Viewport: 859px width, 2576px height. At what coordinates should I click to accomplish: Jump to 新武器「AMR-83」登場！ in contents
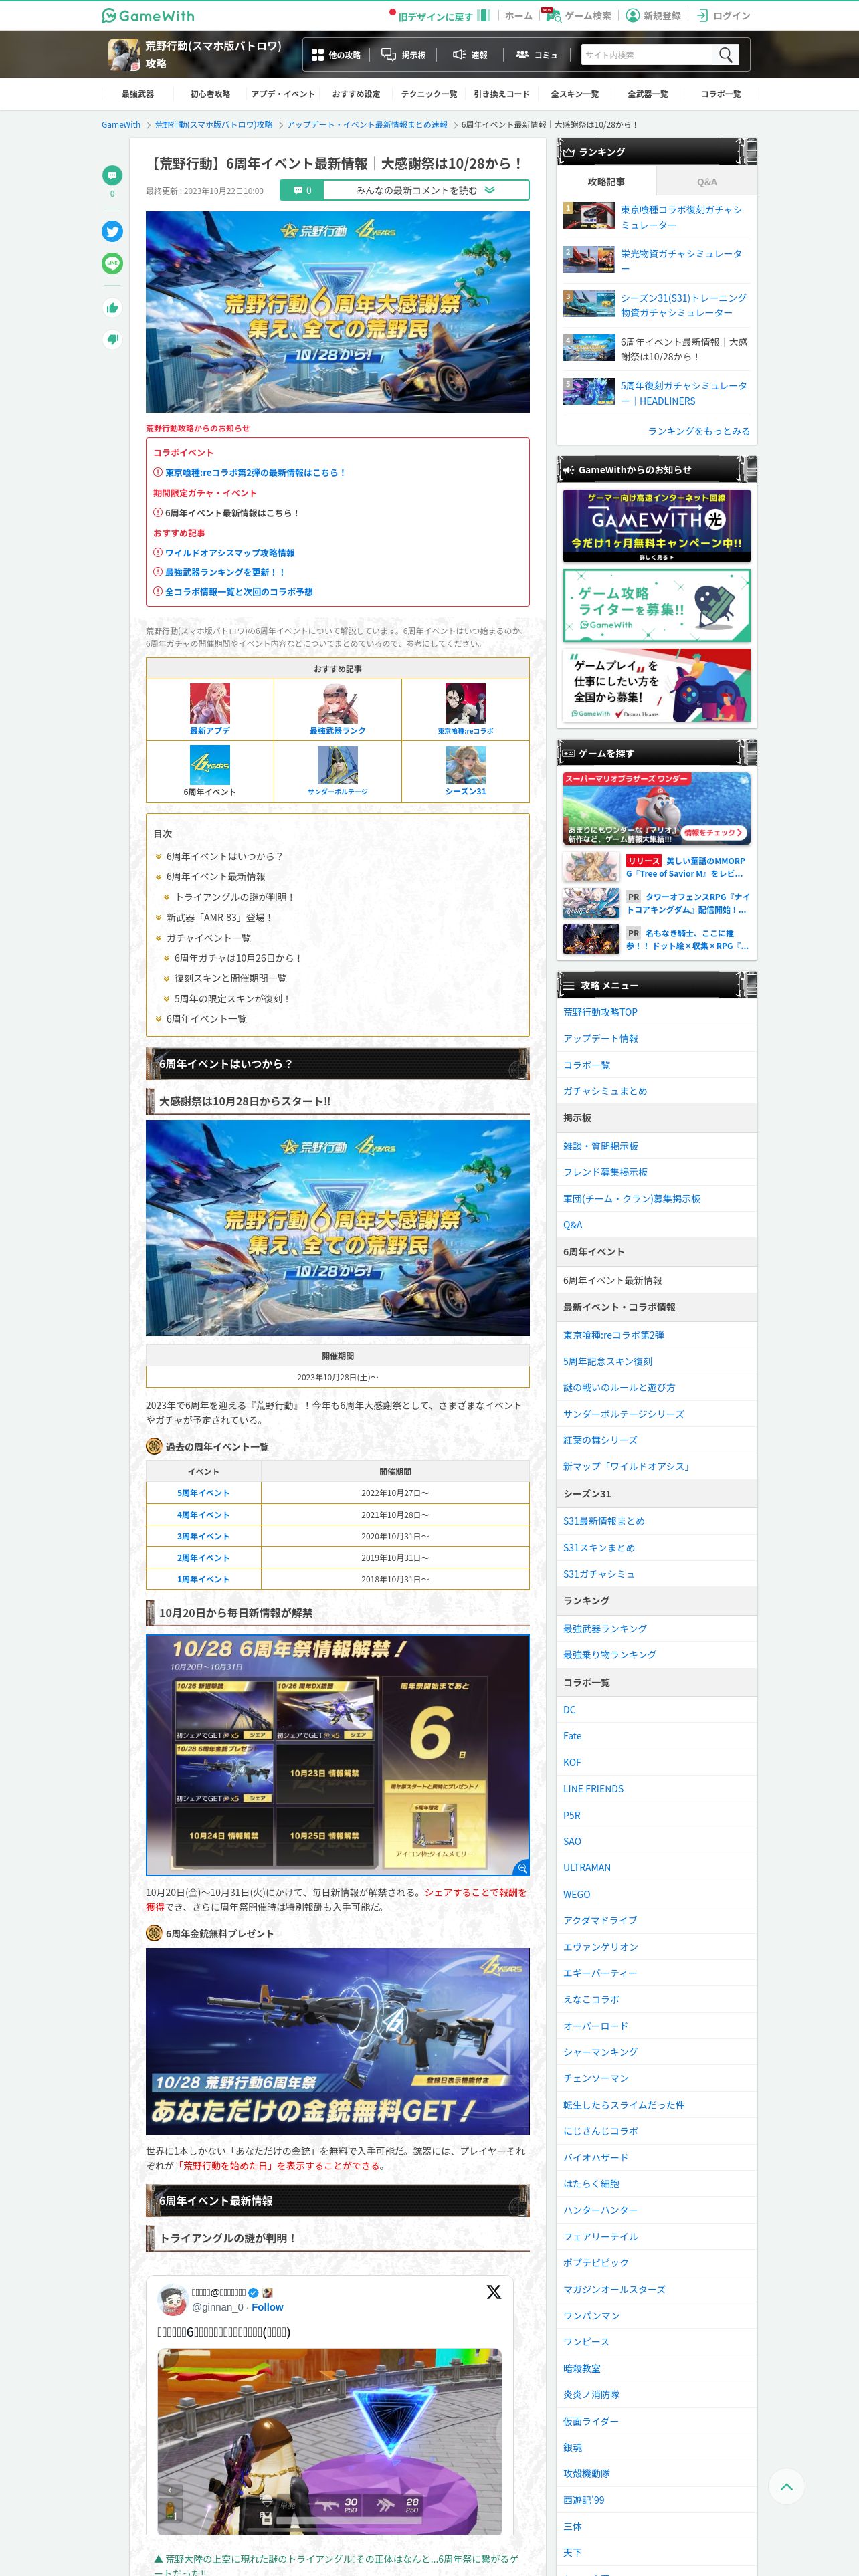219,917
